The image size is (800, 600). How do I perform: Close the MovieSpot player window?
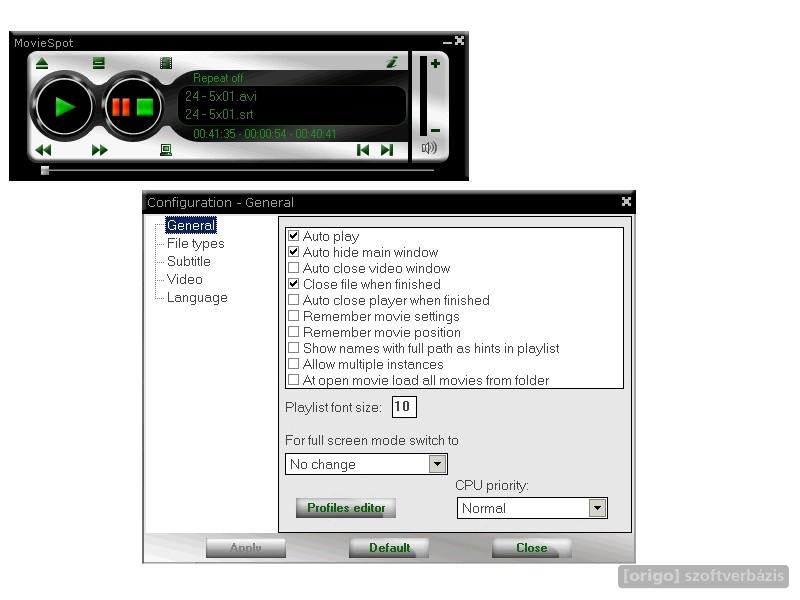460,40
